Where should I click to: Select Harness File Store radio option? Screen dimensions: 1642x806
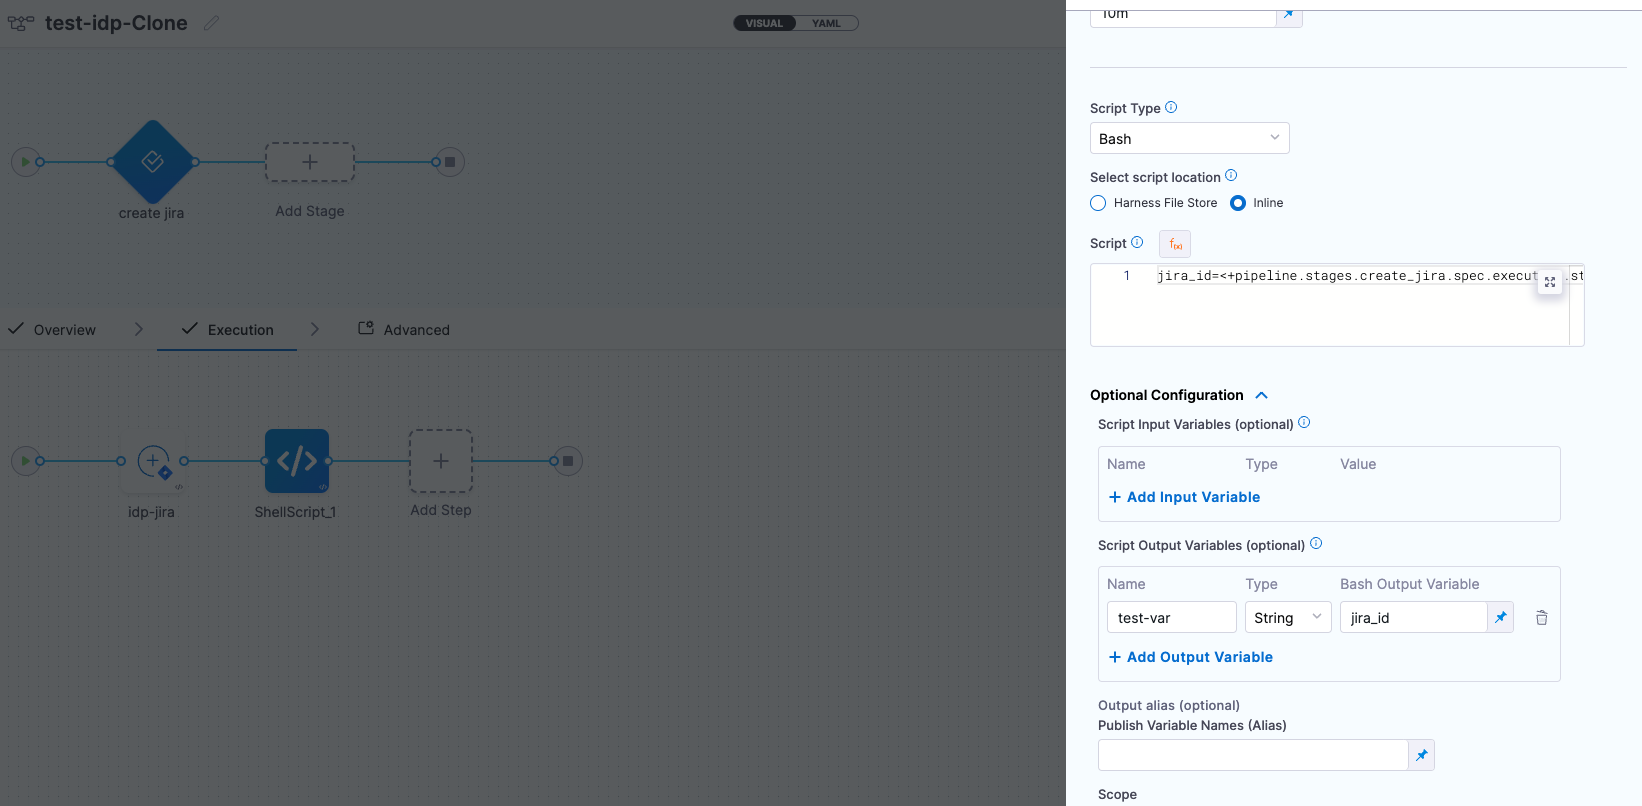[1098, 203]
